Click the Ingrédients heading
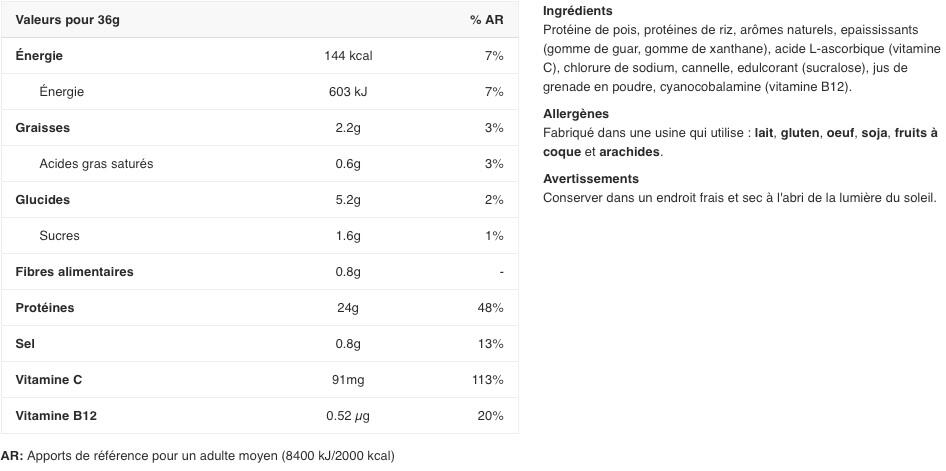 point(577,11)
